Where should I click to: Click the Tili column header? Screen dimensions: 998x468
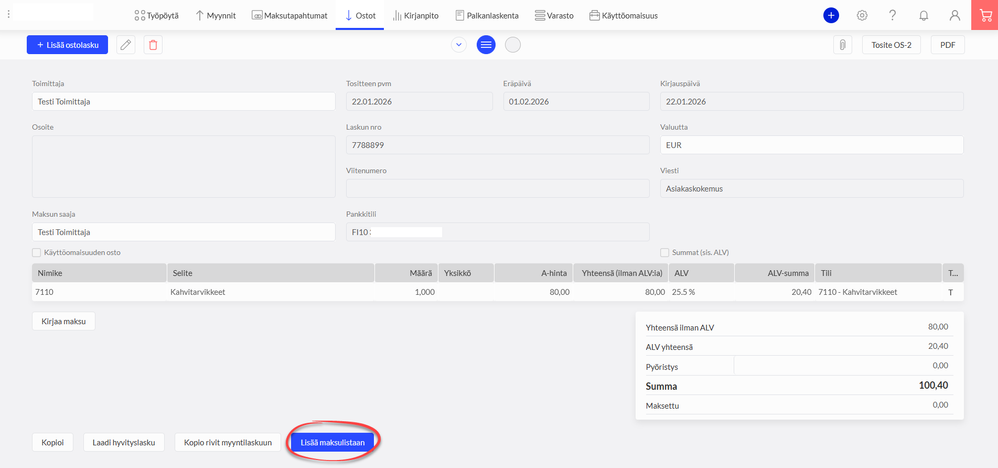tap(878, 273)
